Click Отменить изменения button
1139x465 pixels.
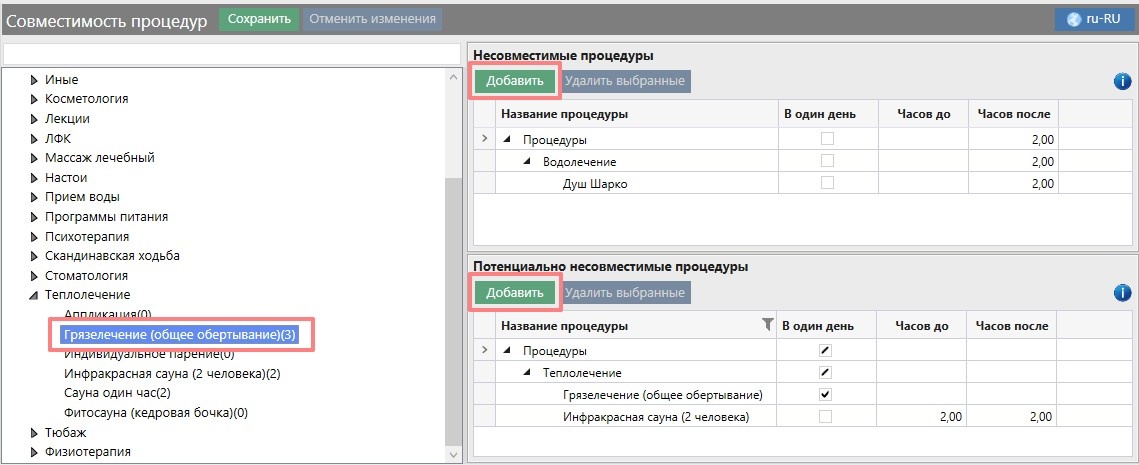pyautogui.click(x=372, y=19)
